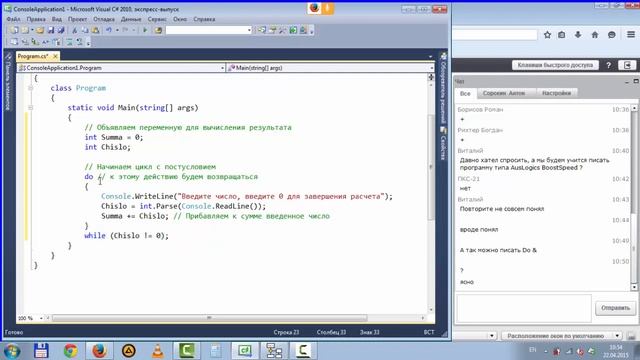
Task: Click the Find in Files icon
Action: (158, 30)
